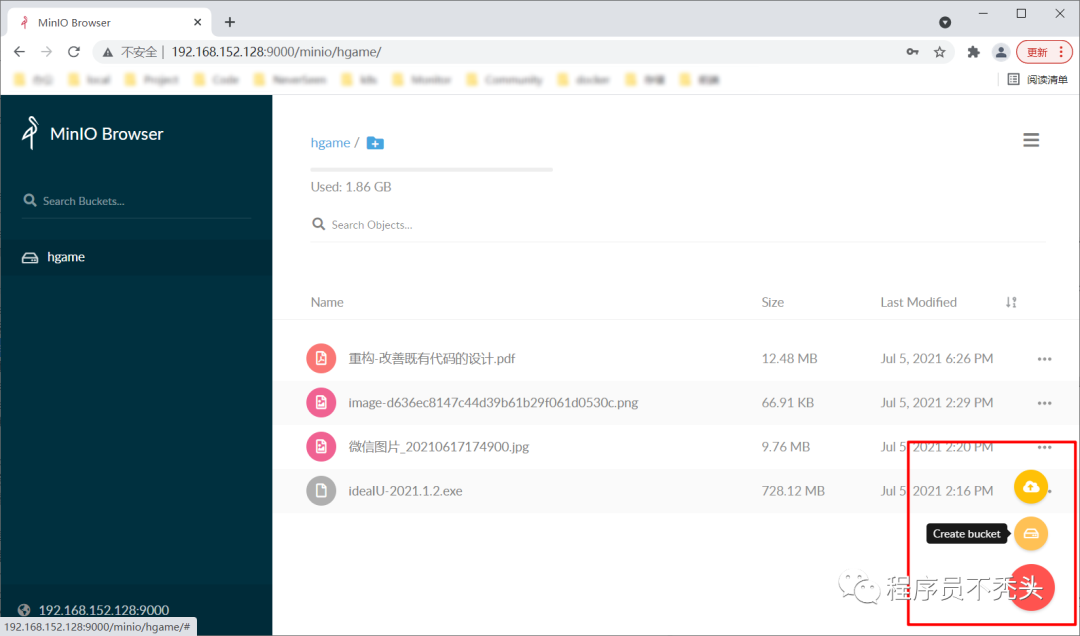The height and width of the screenshot is (636, 1080).
Task: Click file name 重构-改善既有代码的设计.pdf
Action: (431, 358)
